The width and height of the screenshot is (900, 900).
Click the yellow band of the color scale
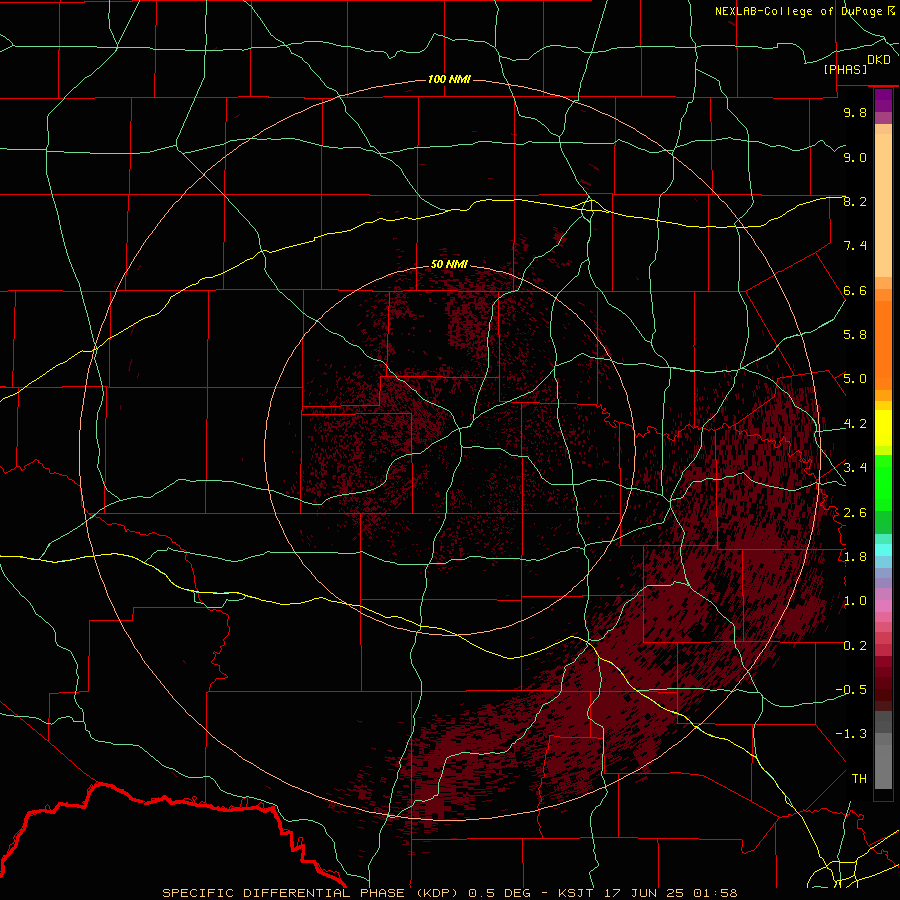click(883, 428)
